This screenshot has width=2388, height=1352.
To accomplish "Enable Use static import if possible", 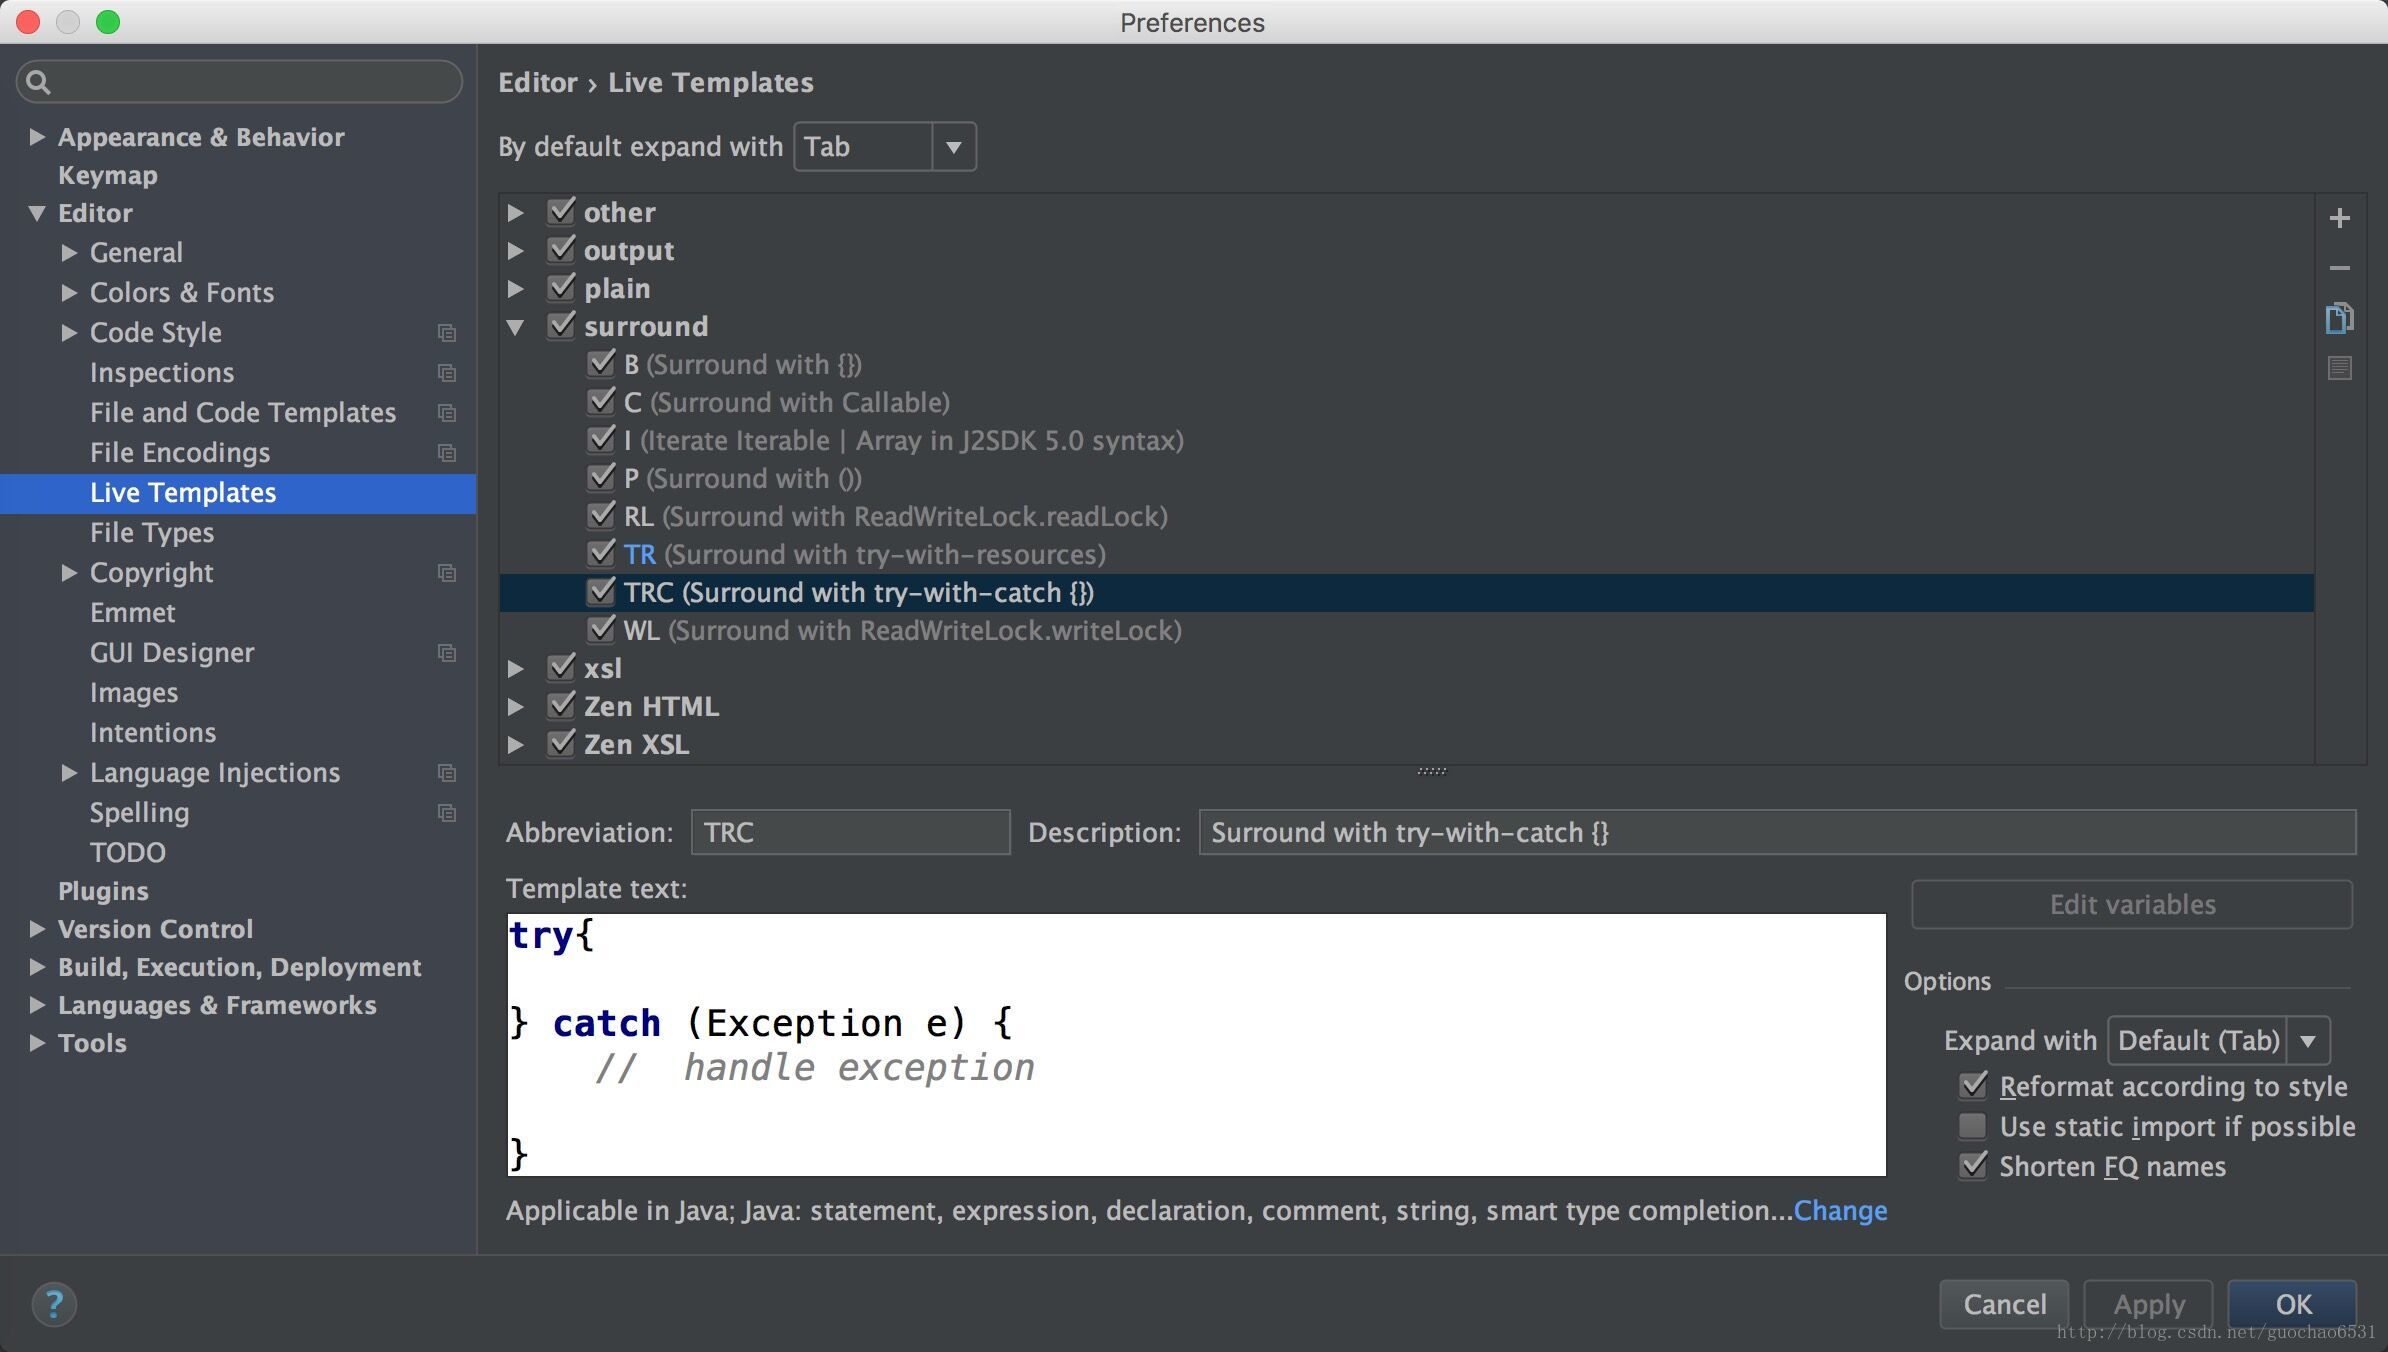I will [1973, 1126].
